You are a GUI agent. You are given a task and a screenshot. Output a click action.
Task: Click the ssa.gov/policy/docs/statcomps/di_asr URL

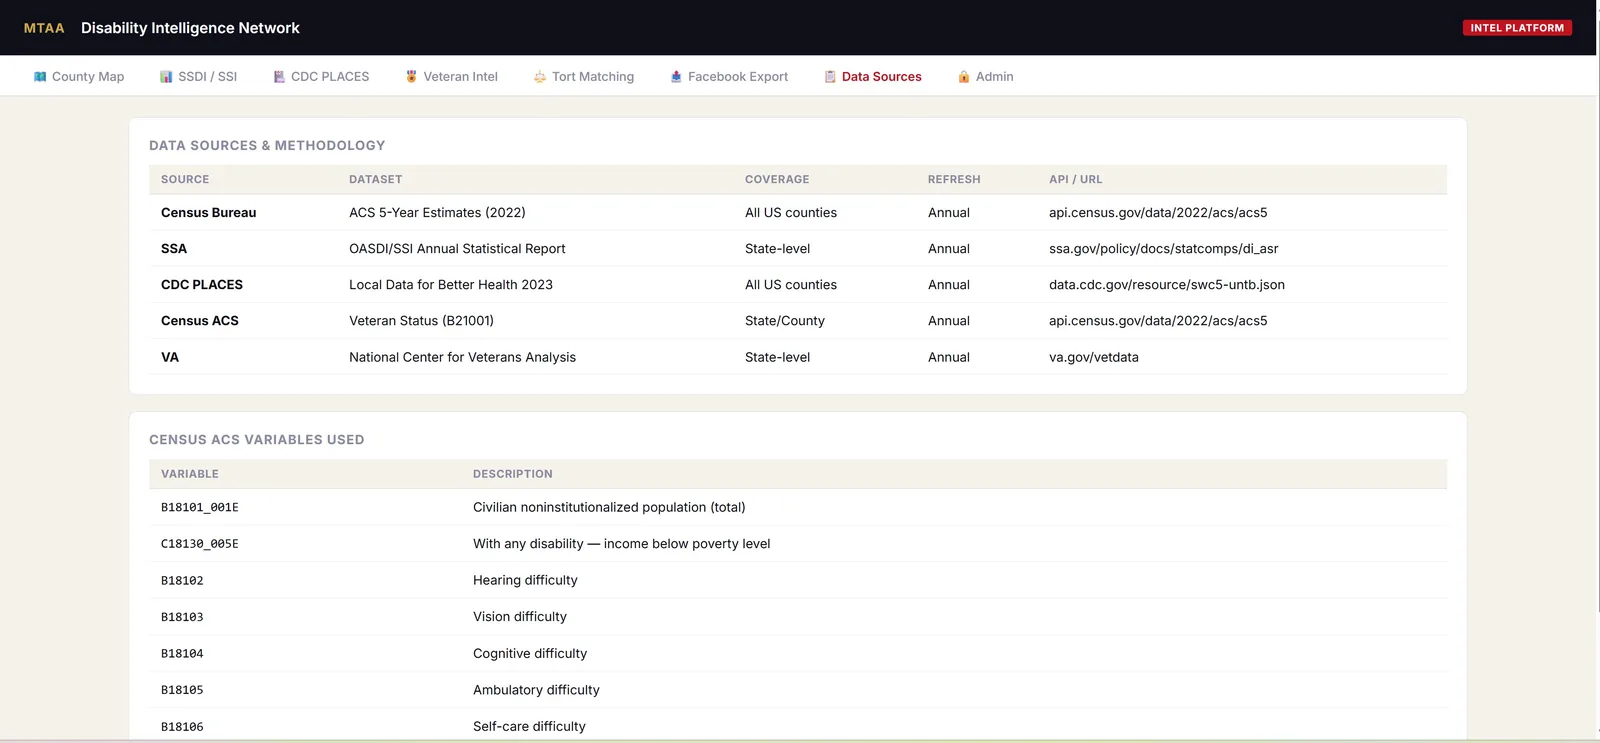[x=1163, y=249]
